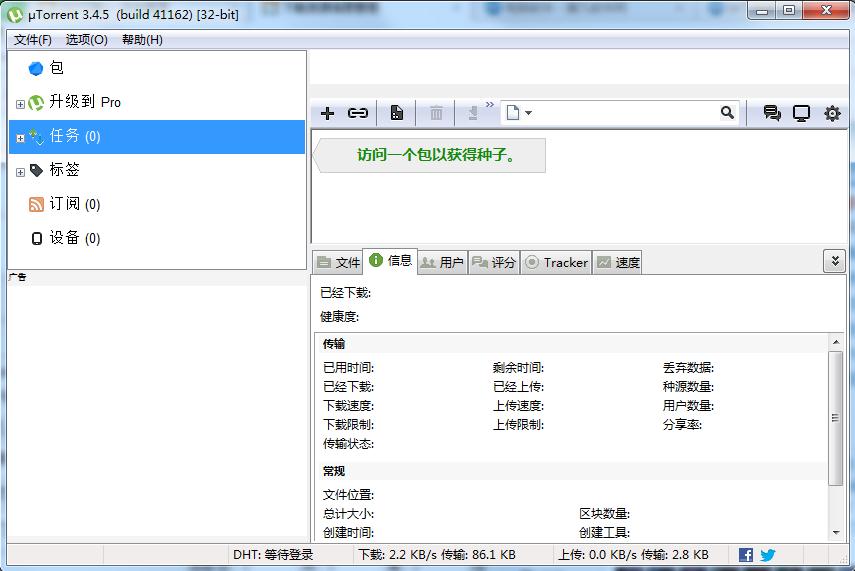The height and width of the screenshot is (571, 855).
Task: Click the RSS icon beside 订阅
Action: (x=36, y=205)
